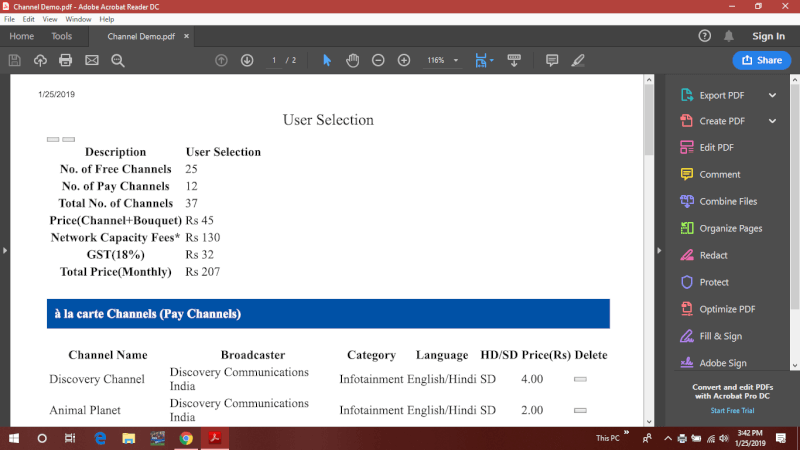Open Task View in taskbar
The height and width of the screenshot is (450, 800).
70,438
